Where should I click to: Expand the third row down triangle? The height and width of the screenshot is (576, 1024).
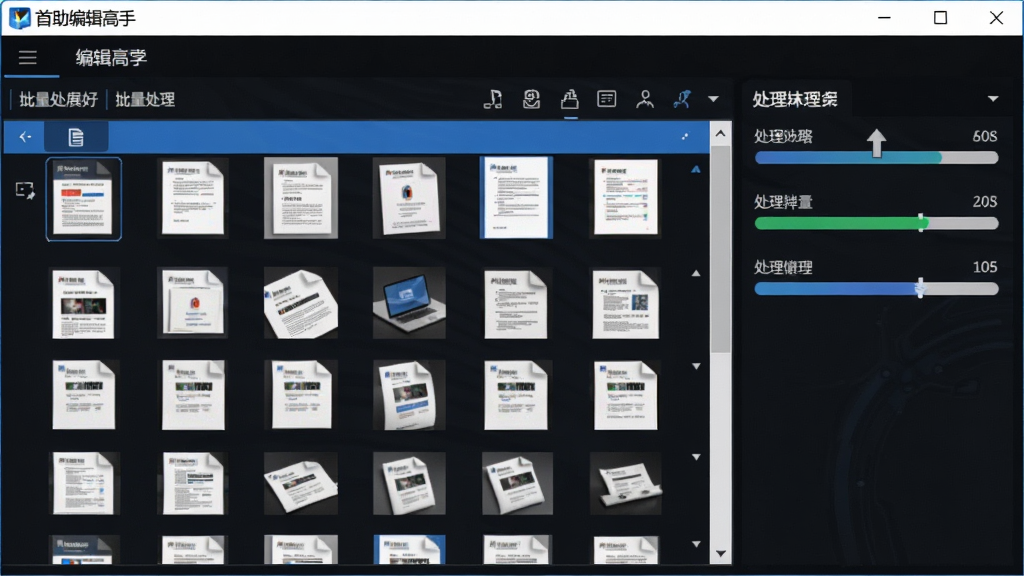[x=696, y=366]
